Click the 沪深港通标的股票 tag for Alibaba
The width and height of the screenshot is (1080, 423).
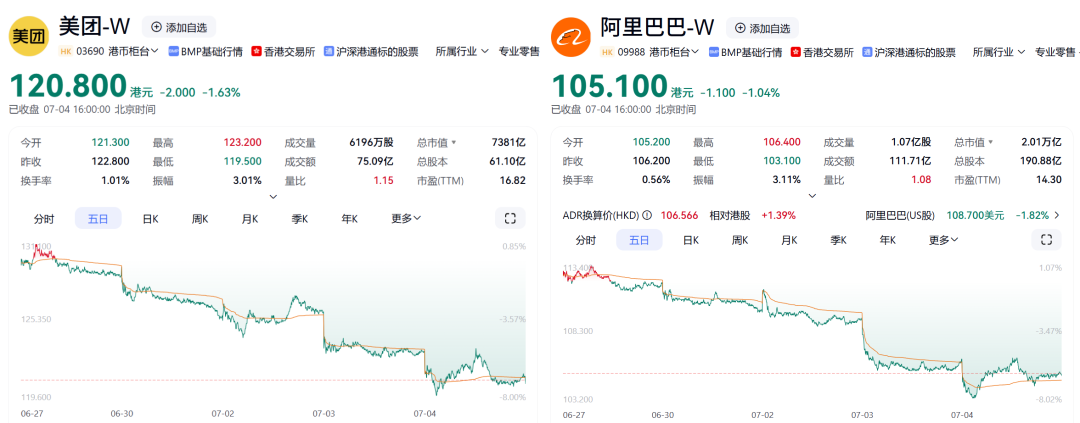coord(909,52)
